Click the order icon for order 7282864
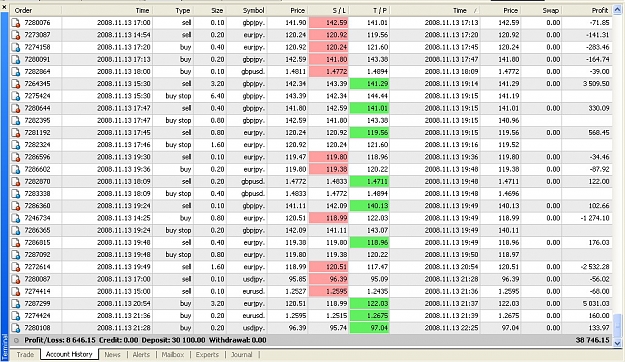The width and height of the screenshot is (625, 362). [16, 72]
